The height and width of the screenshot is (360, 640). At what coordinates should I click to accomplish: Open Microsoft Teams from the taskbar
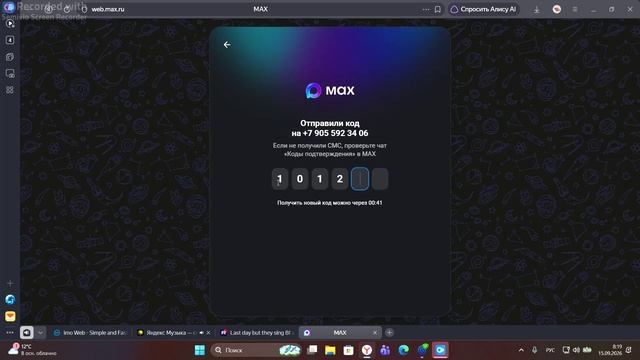point(385,350)
